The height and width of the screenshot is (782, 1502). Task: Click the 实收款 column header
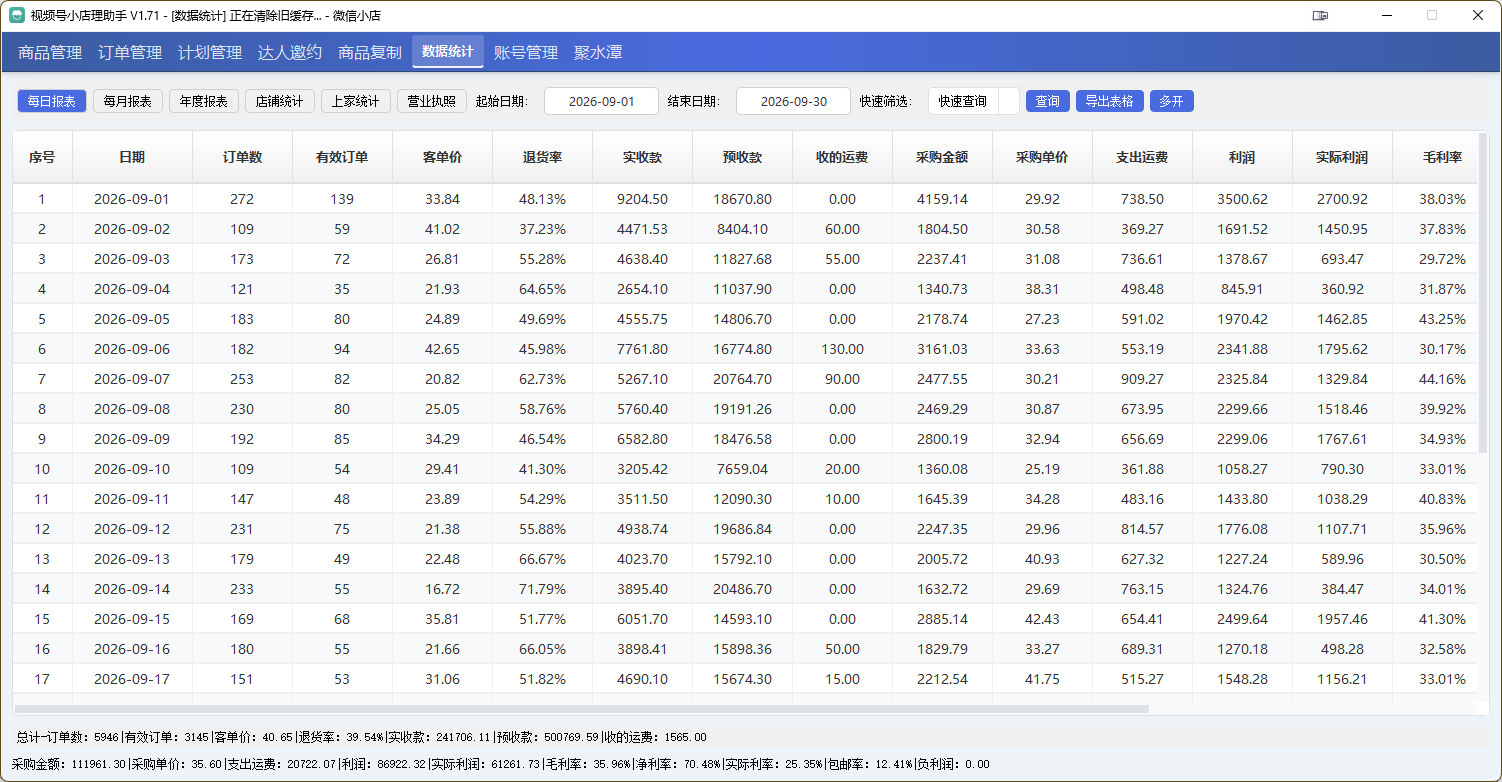[642, 157]
